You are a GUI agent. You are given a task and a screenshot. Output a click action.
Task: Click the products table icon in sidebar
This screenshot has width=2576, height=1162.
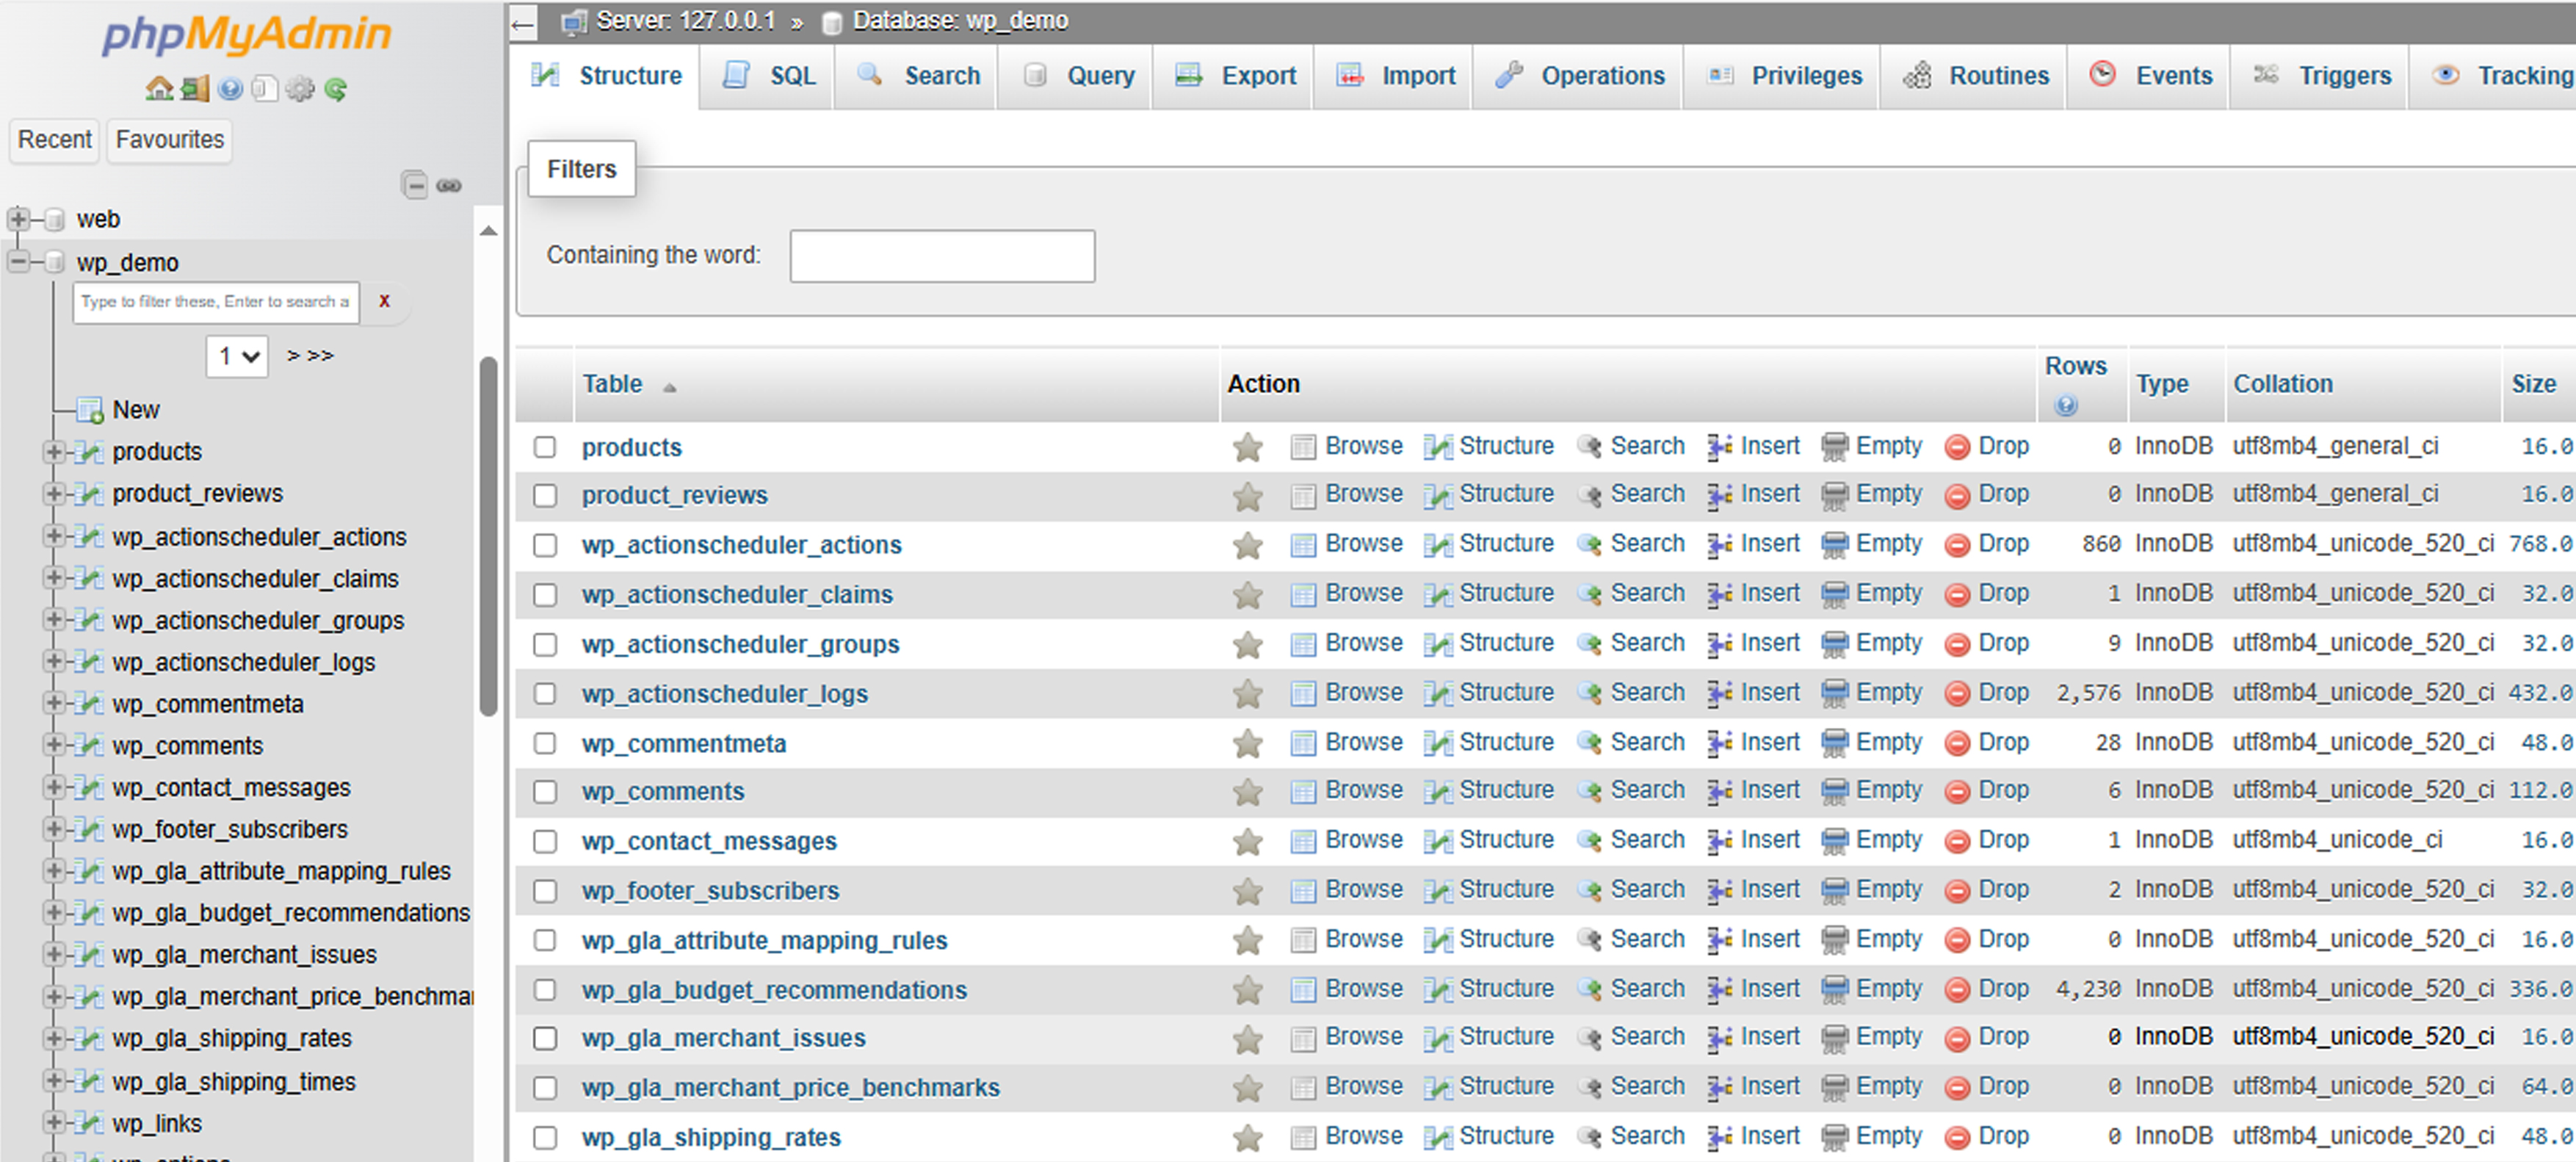coord(90,452)
